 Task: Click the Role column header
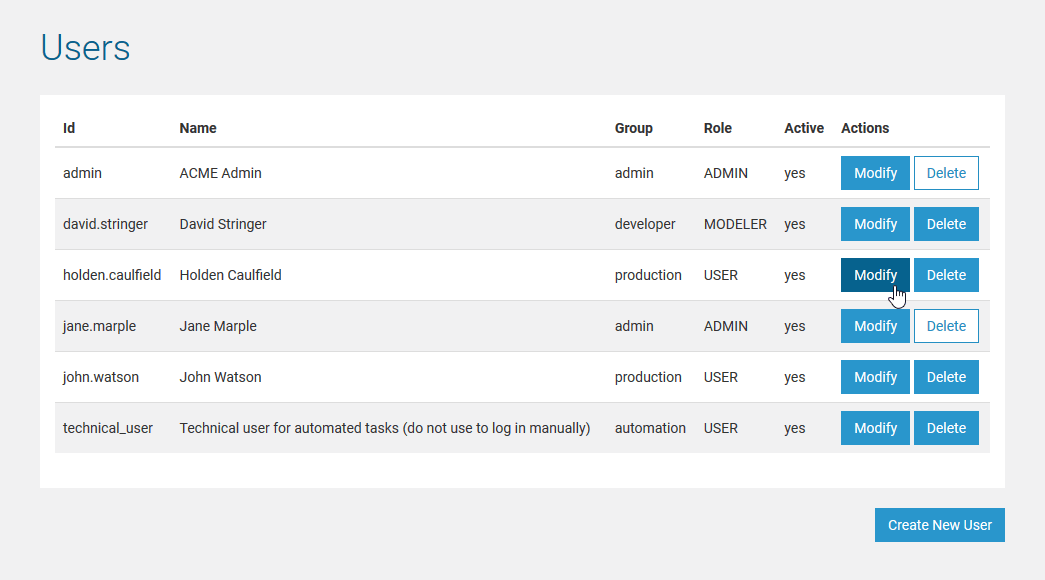pos(717,128)
